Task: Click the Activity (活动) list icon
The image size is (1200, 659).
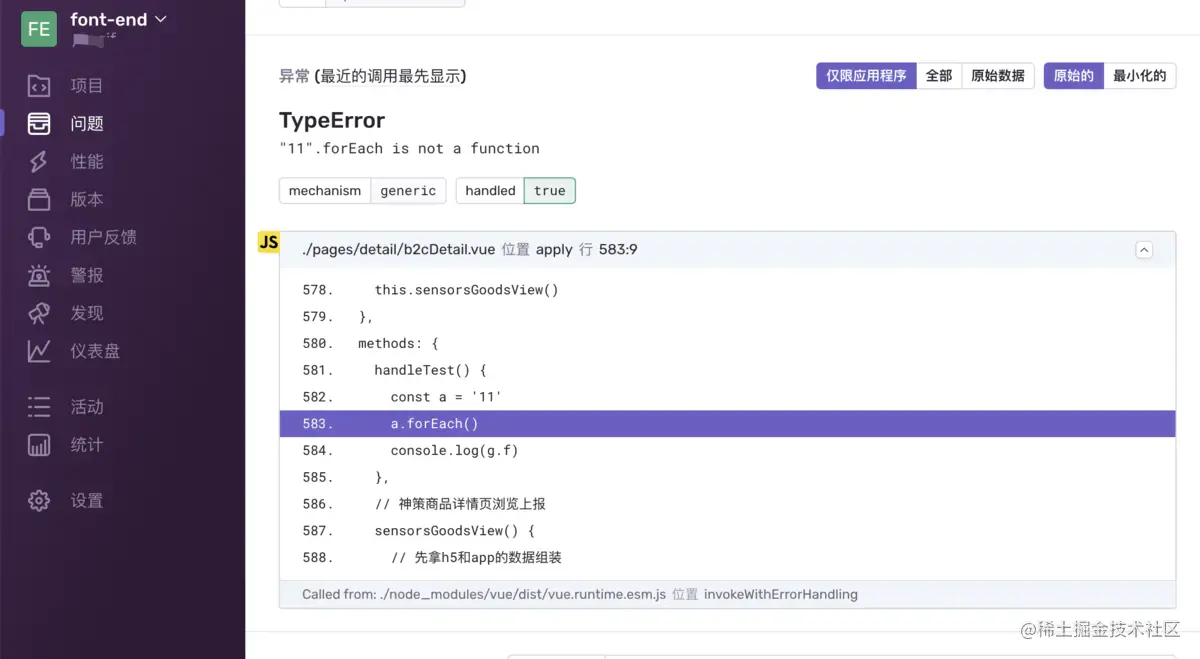Action: (39, 407)
